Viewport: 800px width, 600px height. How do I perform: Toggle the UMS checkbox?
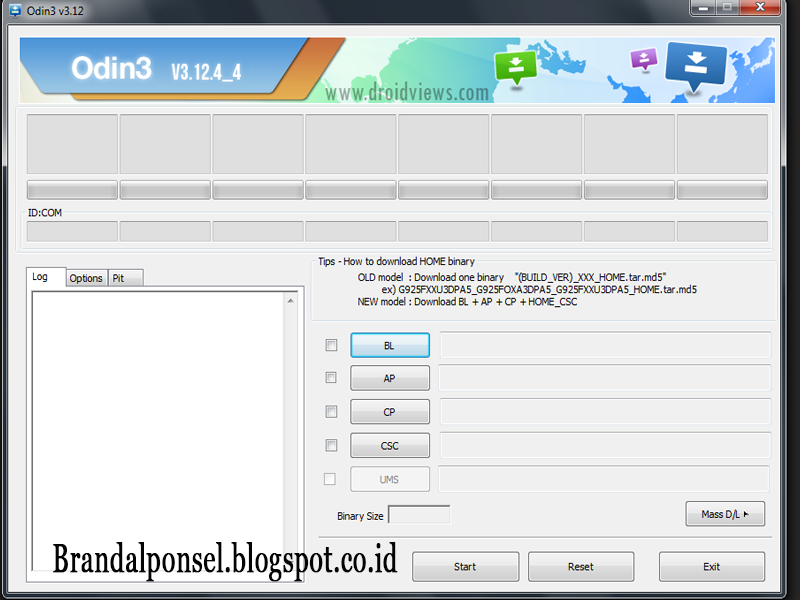coord(330,479)
